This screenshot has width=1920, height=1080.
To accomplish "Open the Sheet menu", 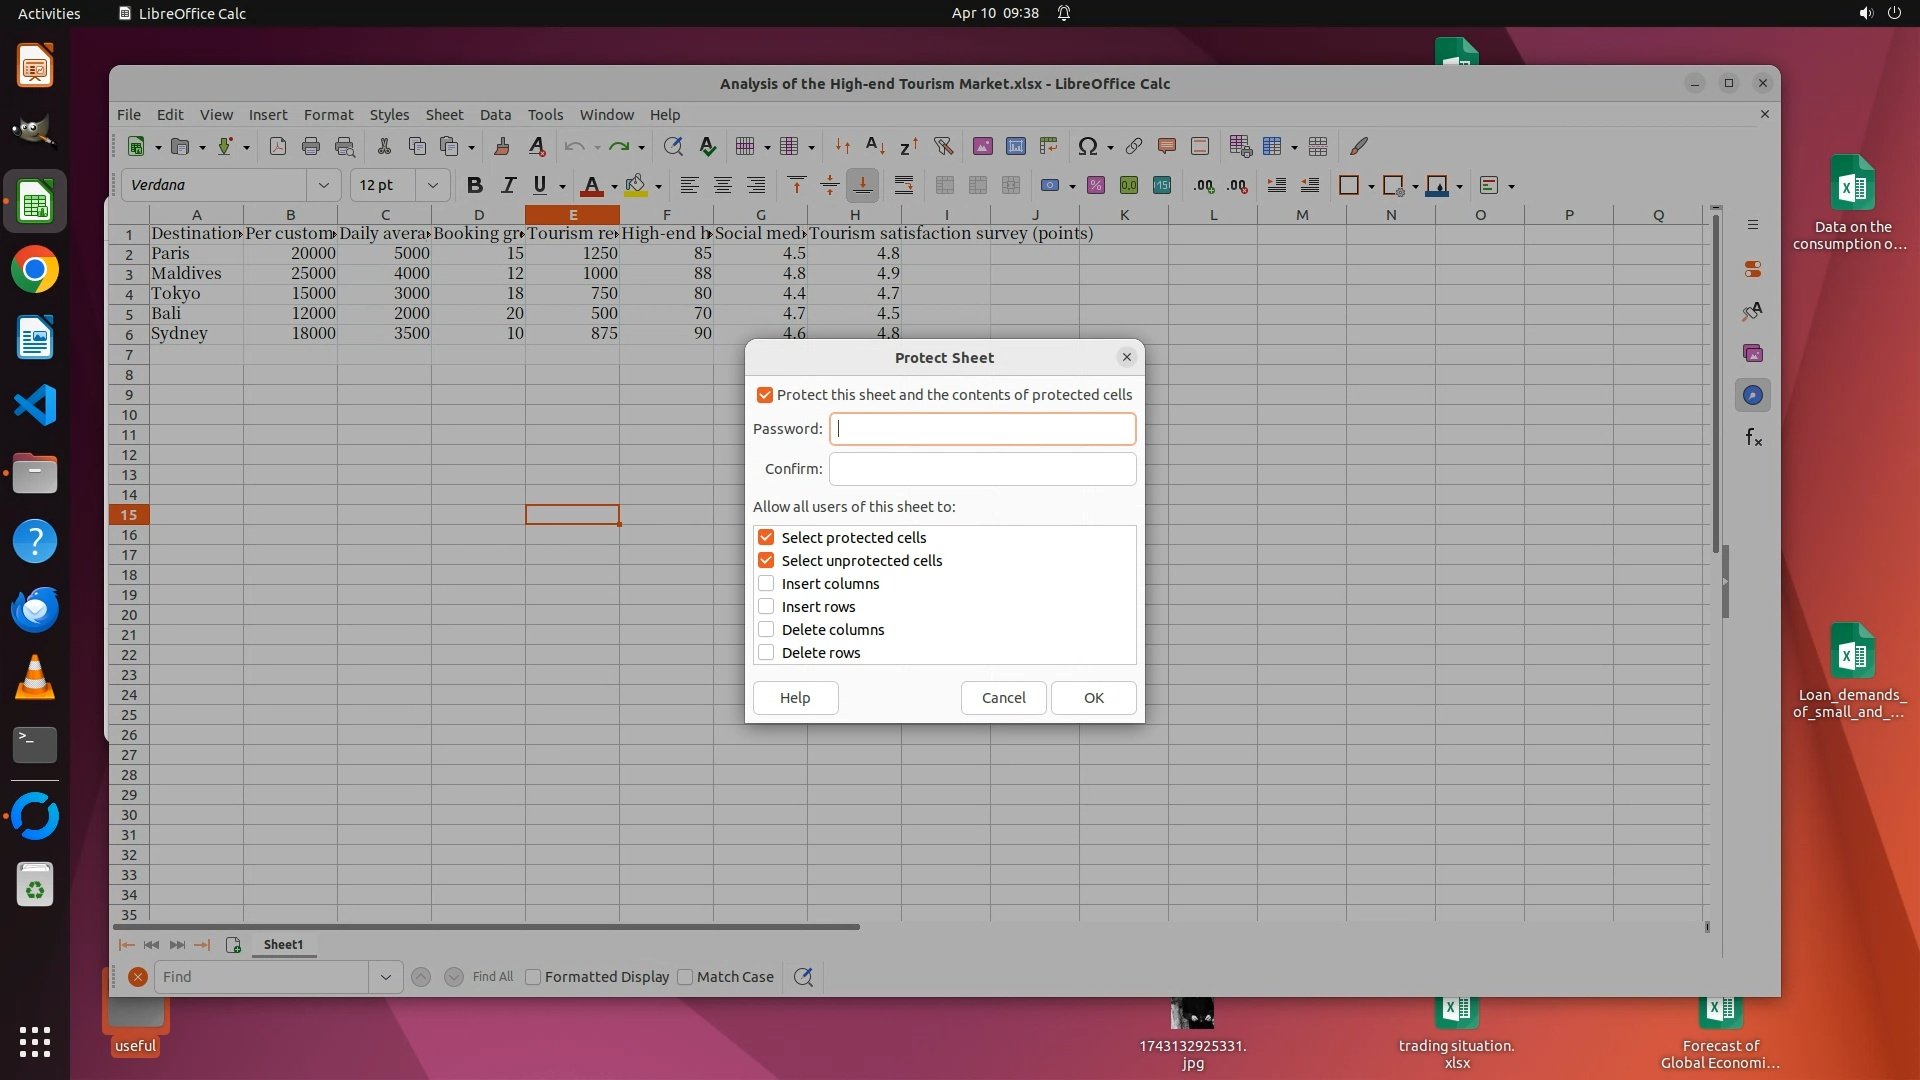I will coord(444,114).
